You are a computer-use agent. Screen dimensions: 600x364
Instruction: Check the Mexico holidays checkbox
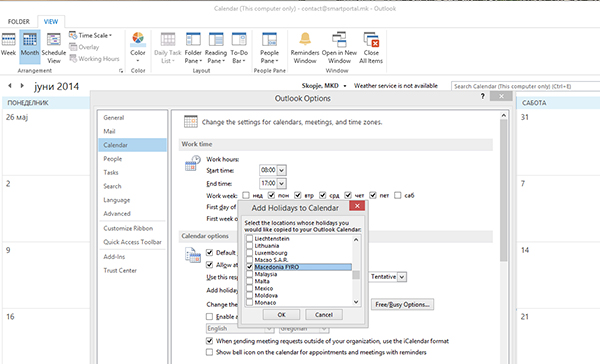click(249, 288)
